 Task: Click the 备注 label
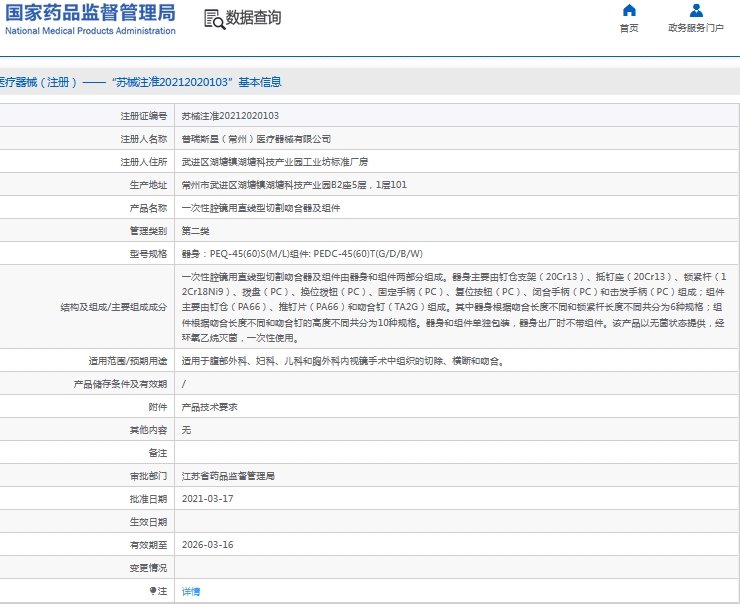tap(158, 453)
